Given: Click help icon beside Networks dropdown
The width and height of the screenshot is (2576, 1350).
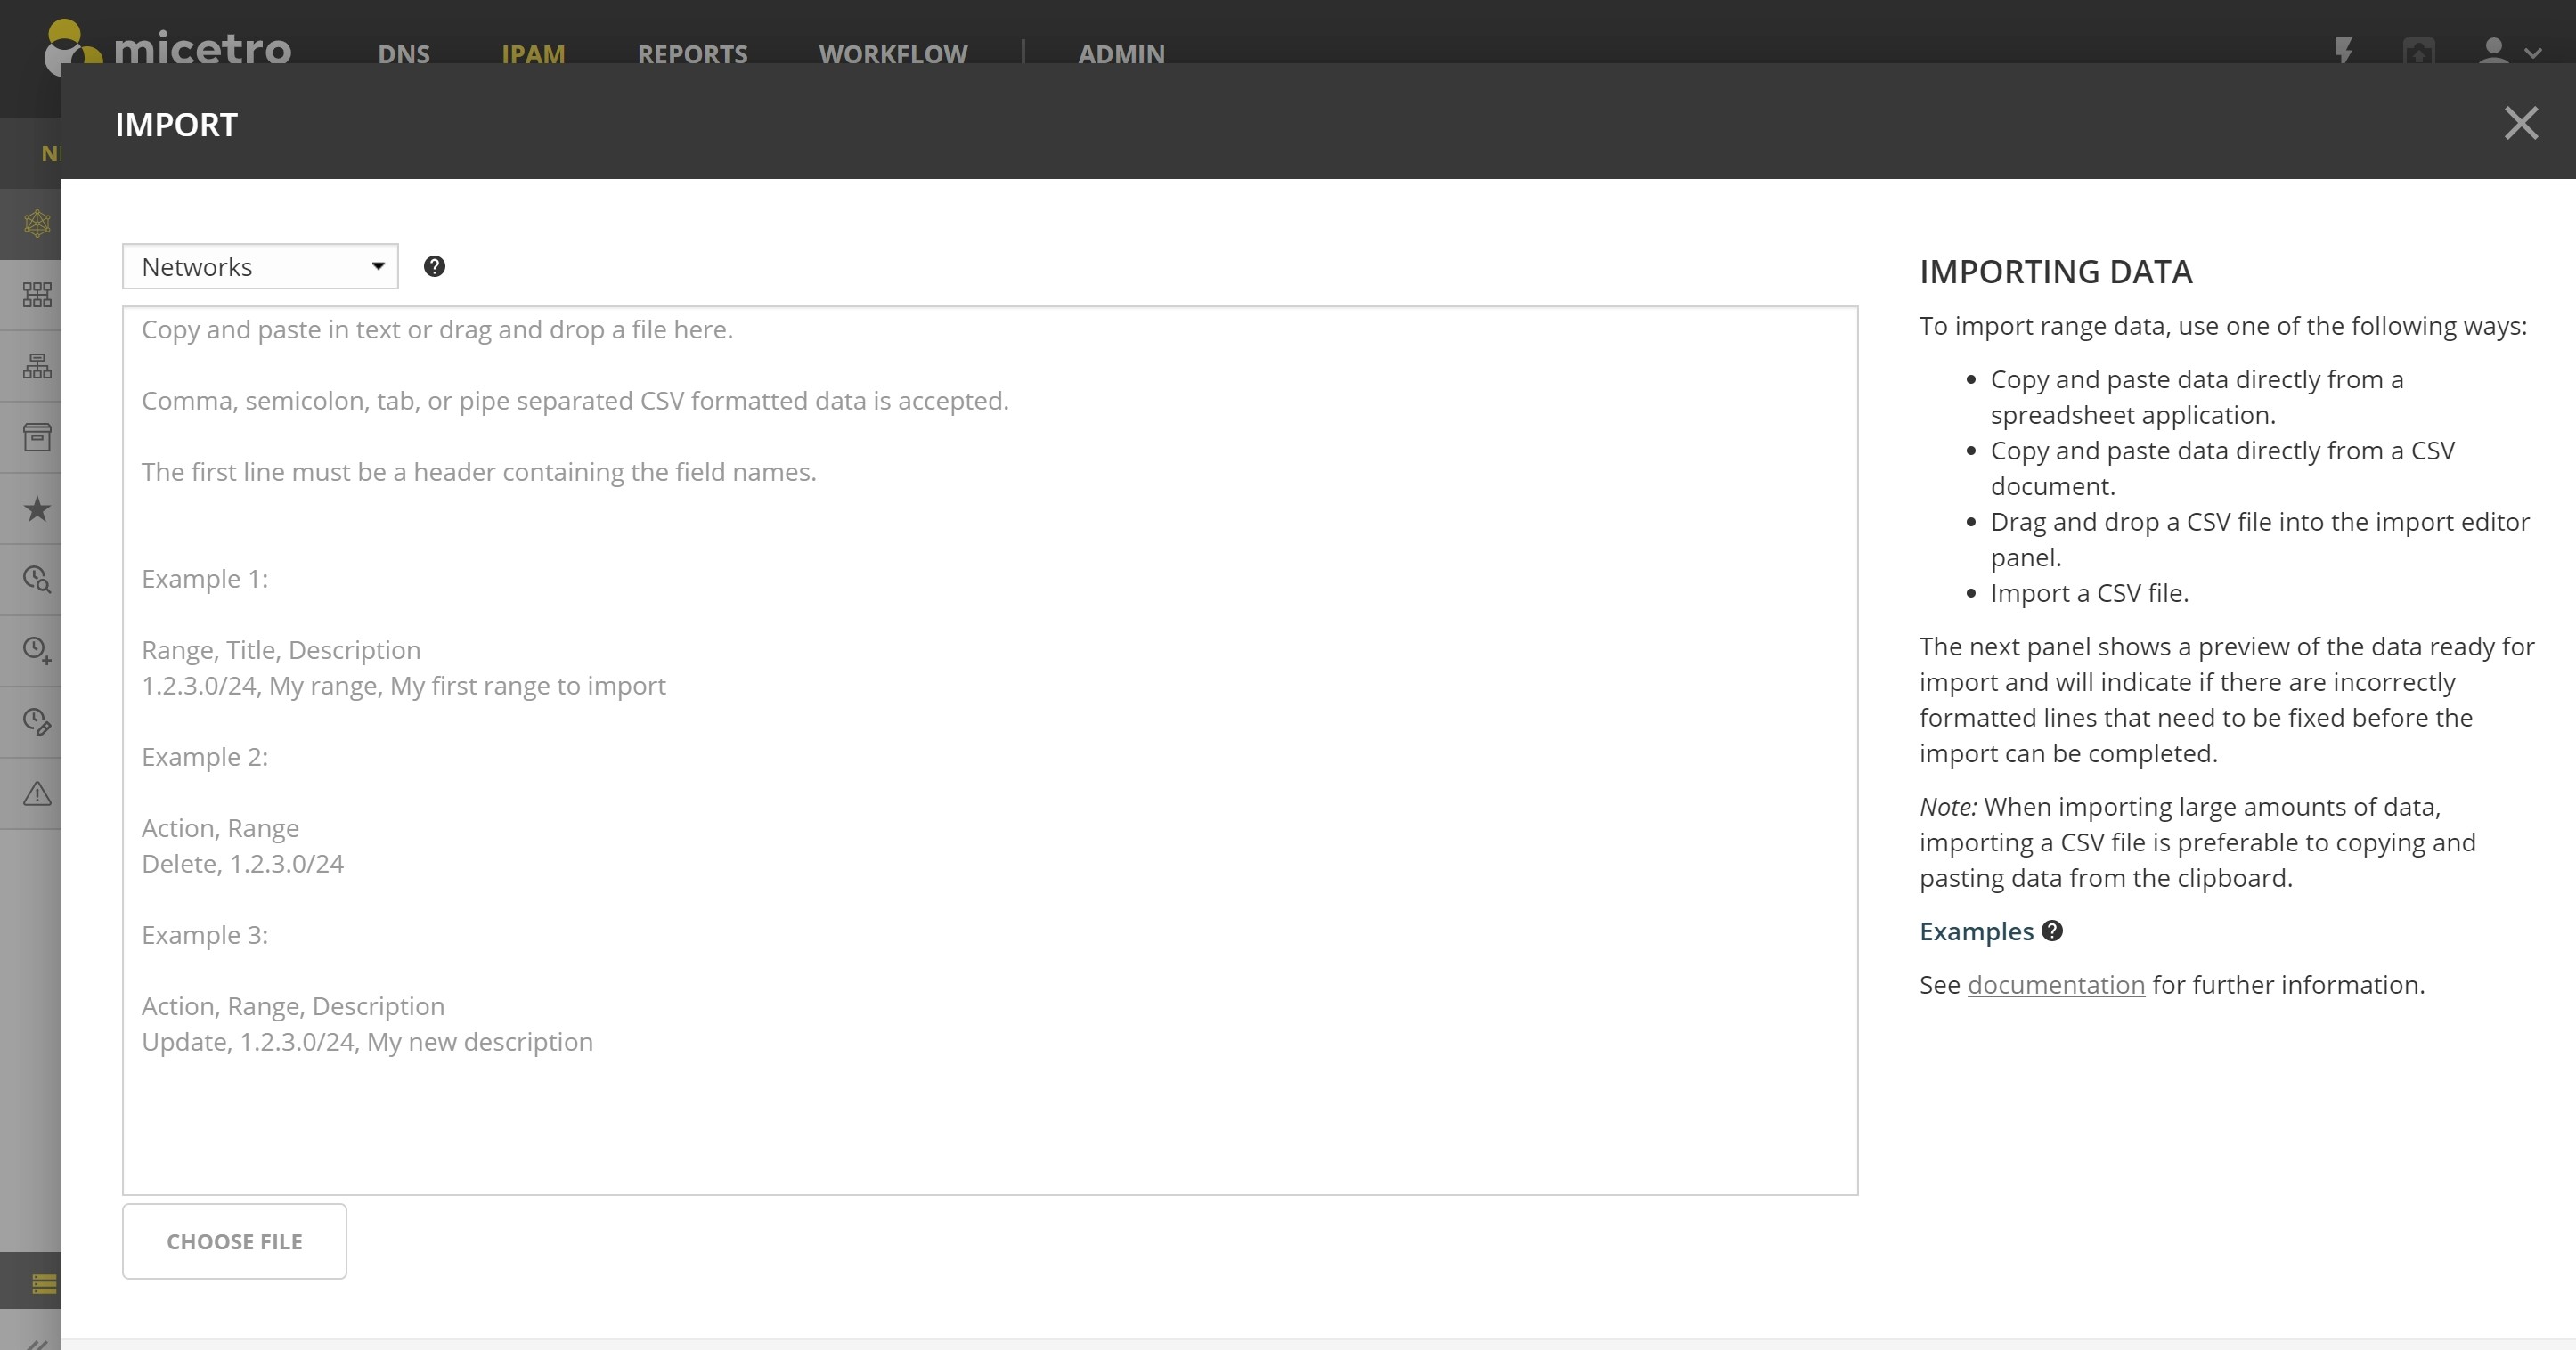Looking at the screenshot, I should tap(434, 266).
